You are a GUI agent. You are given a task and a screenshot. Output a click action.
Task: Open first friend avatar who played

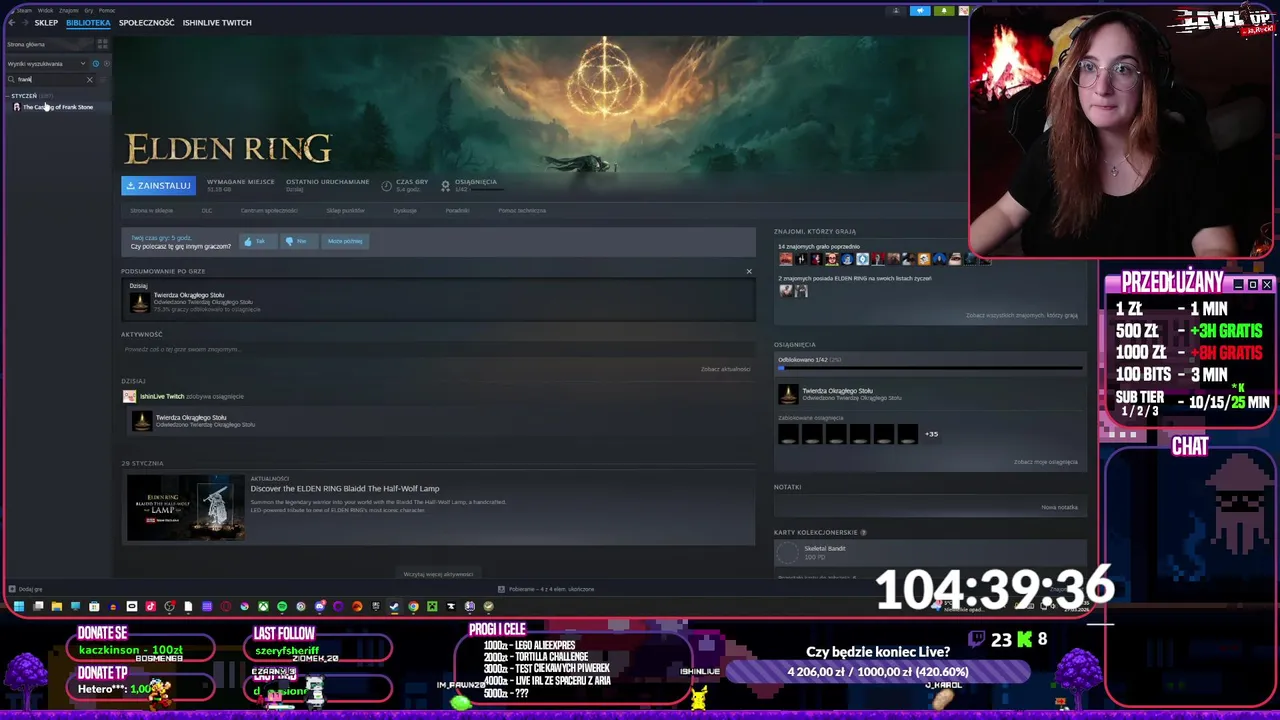pyautogui.click(x=786, y=259)
